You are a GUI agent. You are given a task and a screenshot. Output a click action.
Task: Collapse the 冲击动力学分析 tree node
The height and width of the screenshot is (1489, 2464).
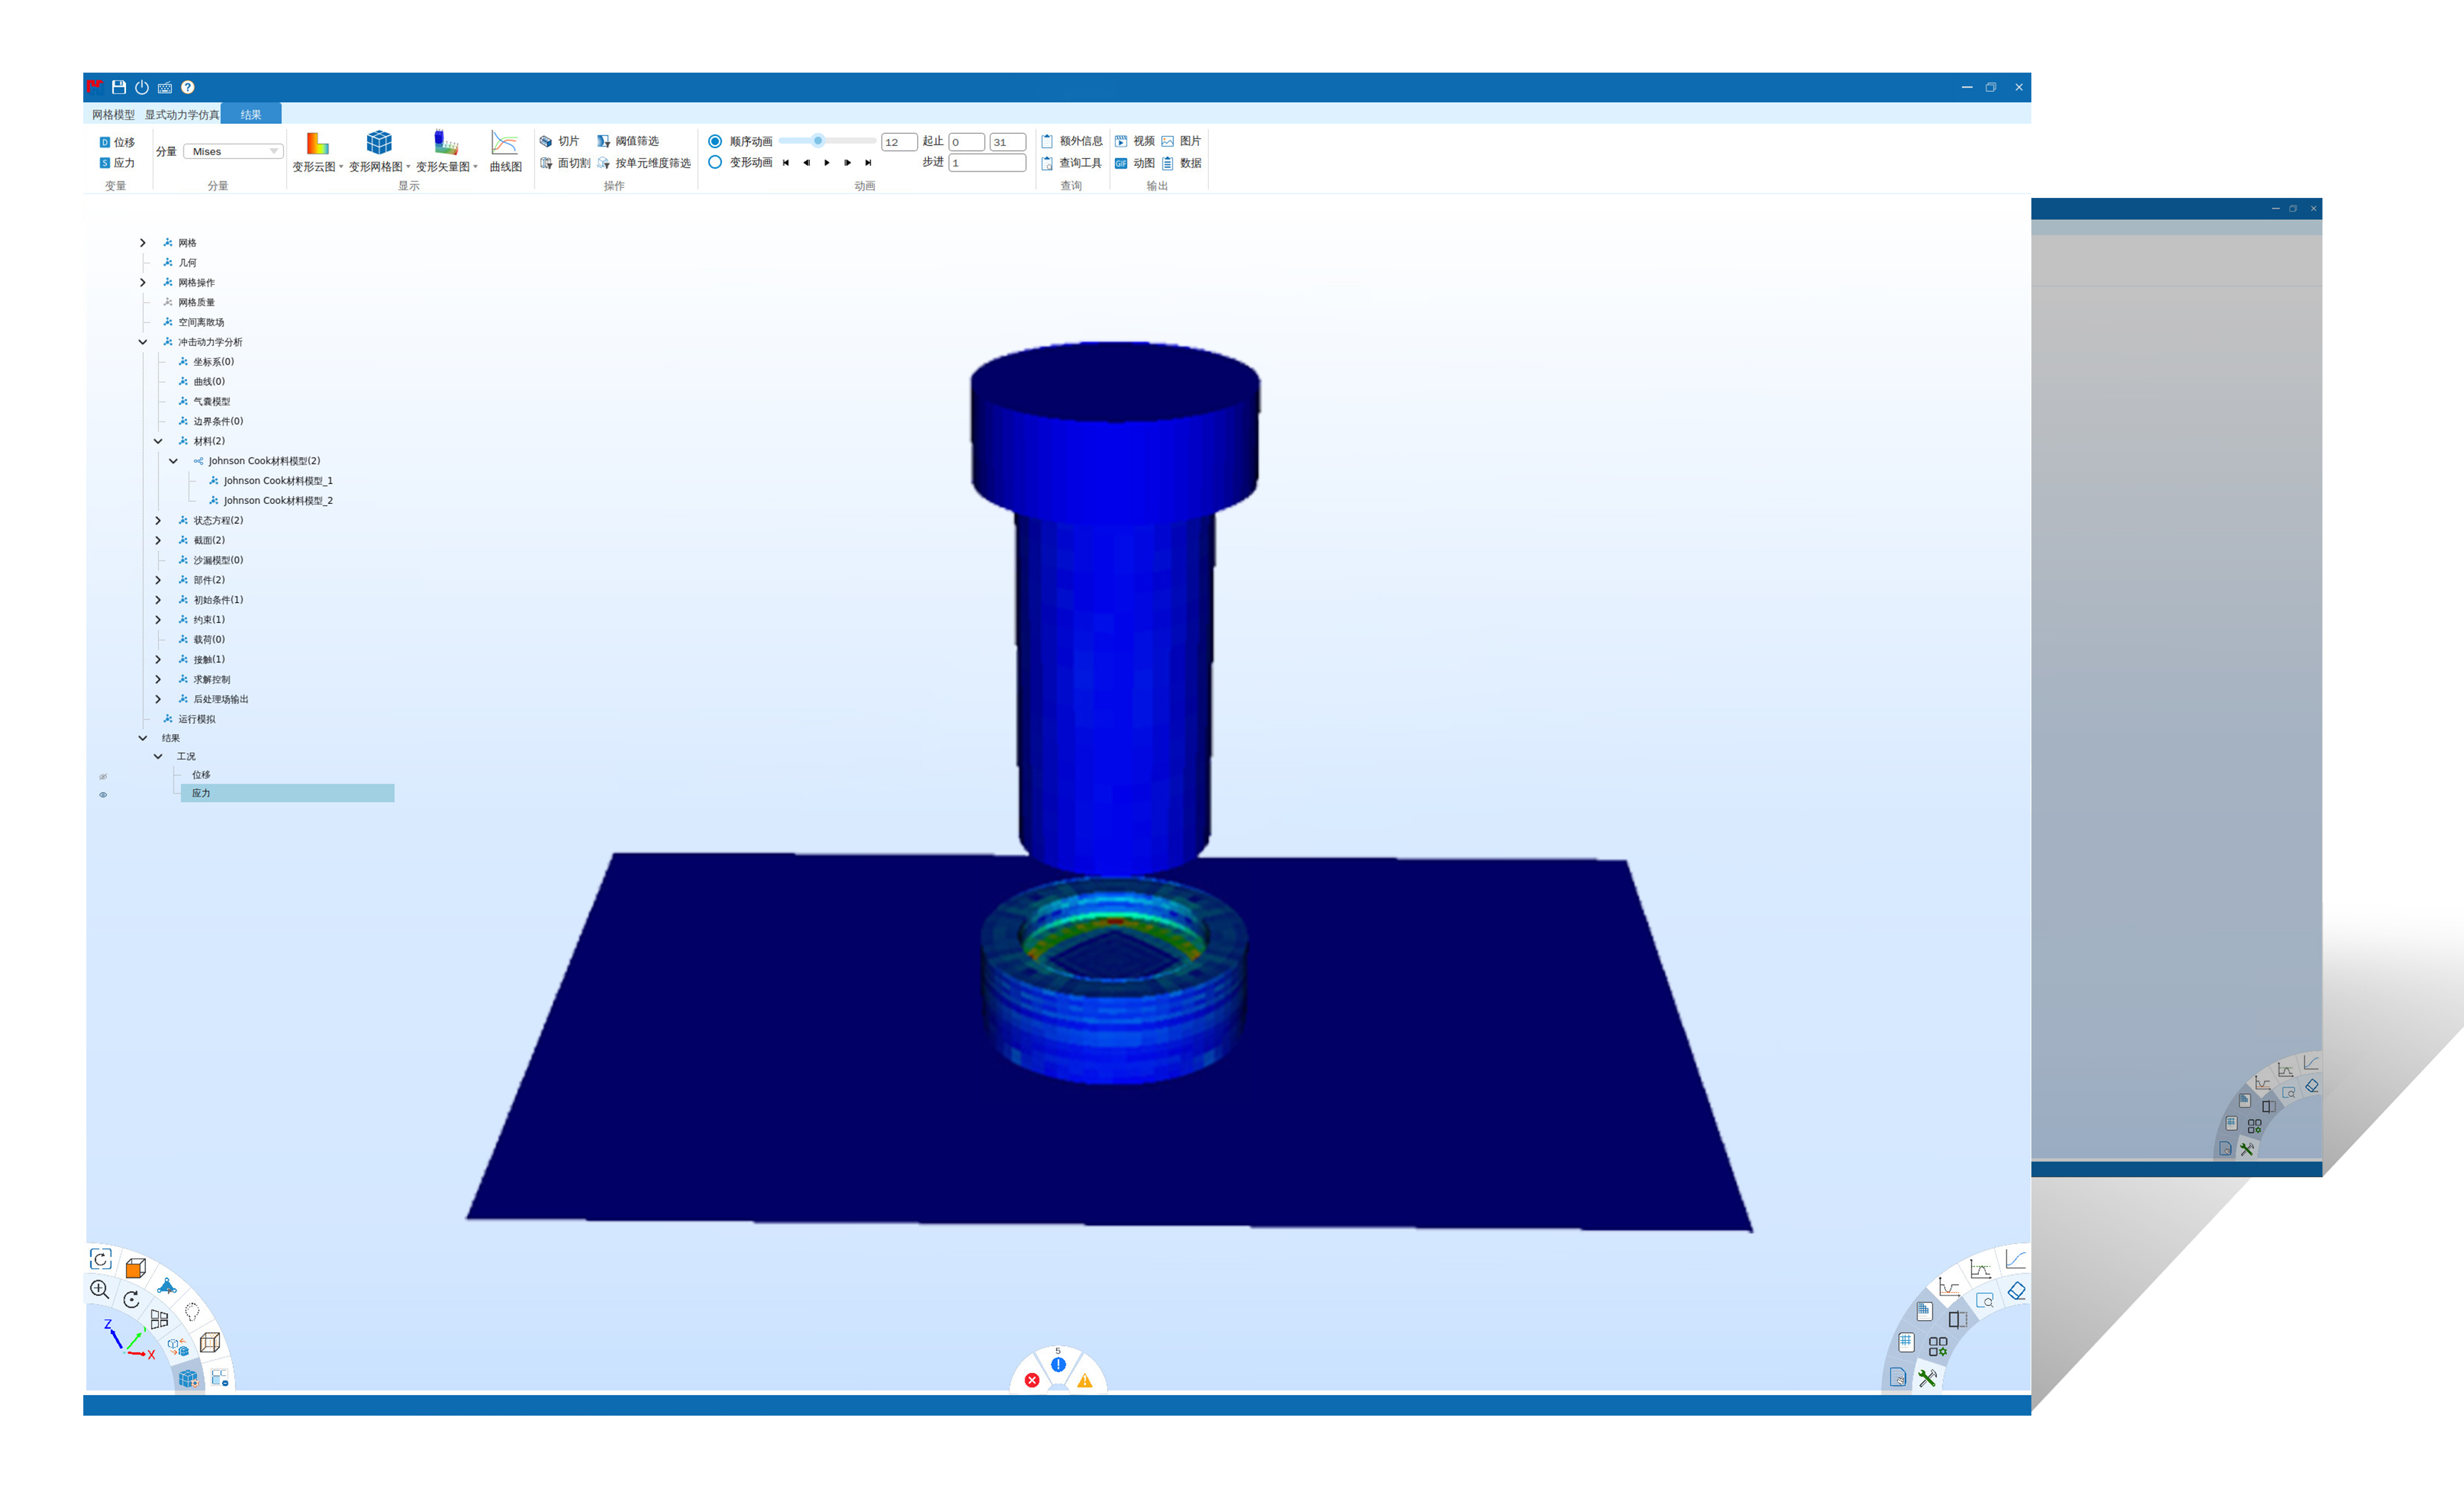tap(143, 342)
